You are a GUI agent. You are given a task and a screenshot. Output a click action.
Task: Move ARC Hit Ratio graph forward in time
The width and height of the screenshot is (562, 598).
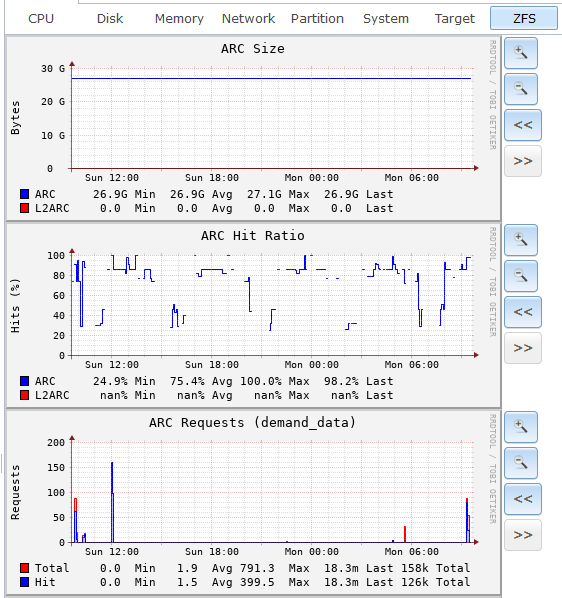click(523, 348)
